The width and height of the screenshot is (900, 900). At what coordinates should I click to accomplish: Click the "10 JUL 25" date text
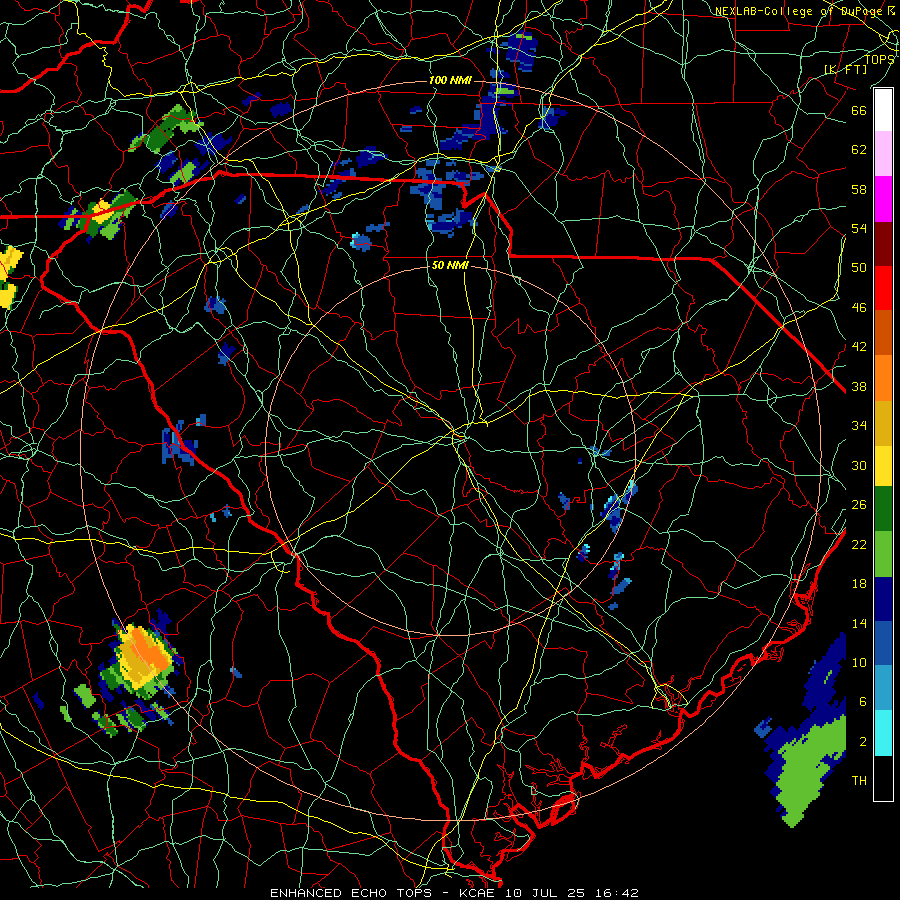coord(545,893)
